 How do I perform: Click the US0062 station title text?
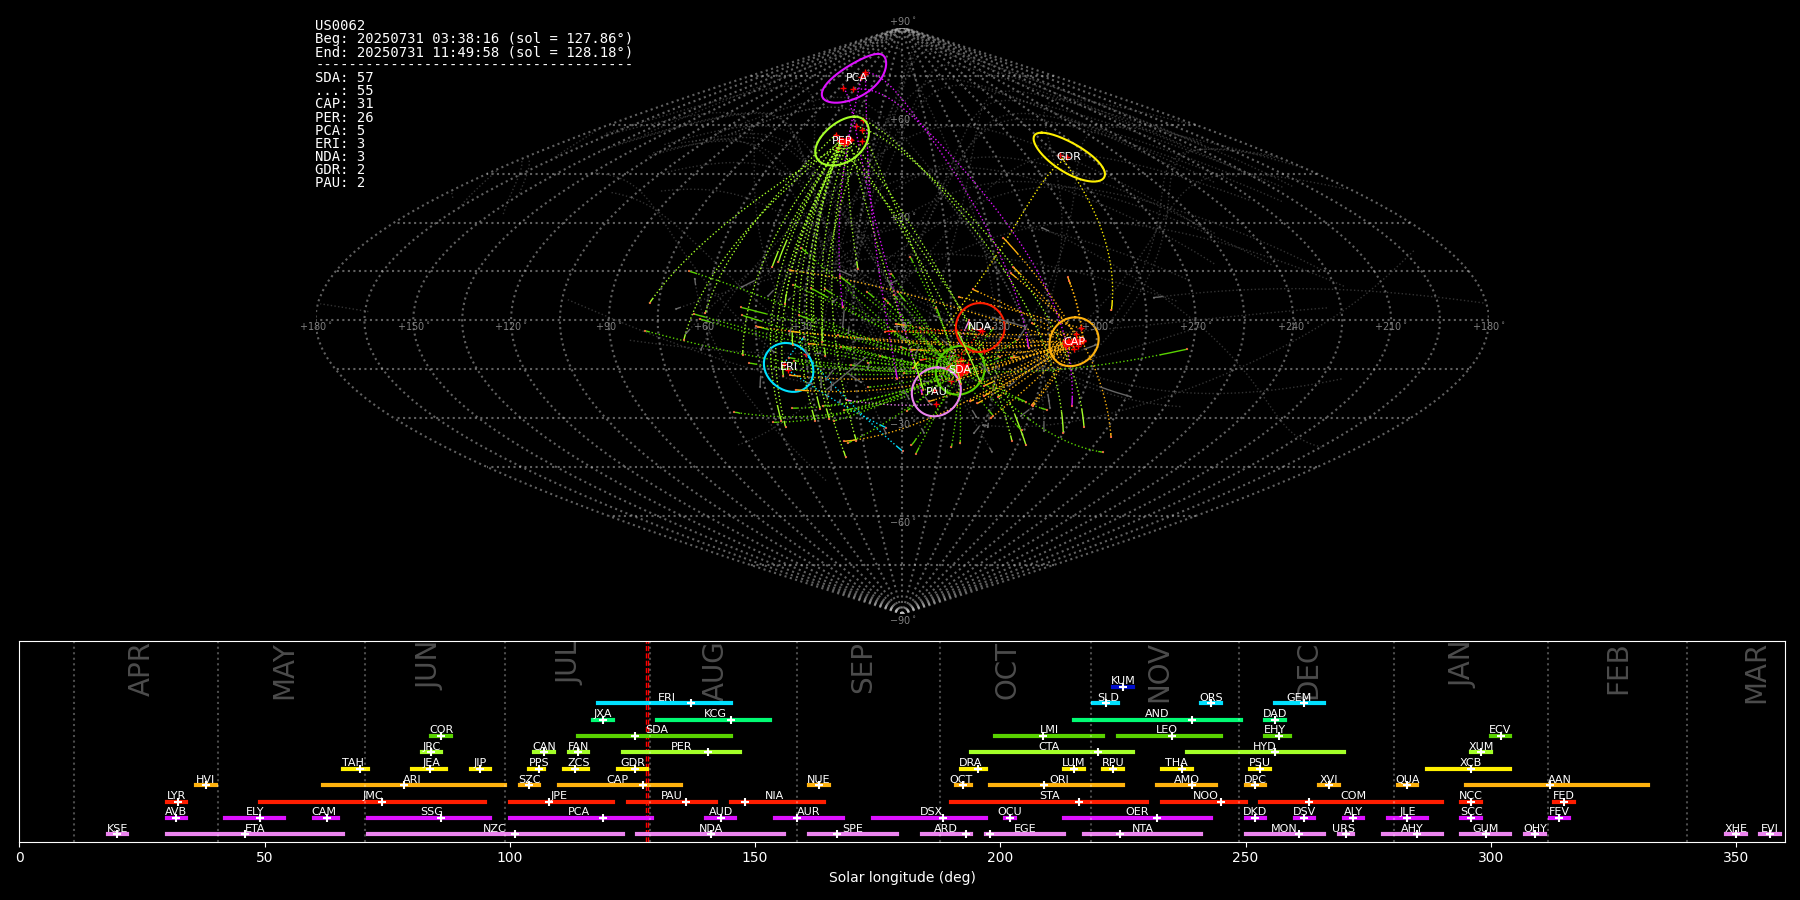coord(340,26)
